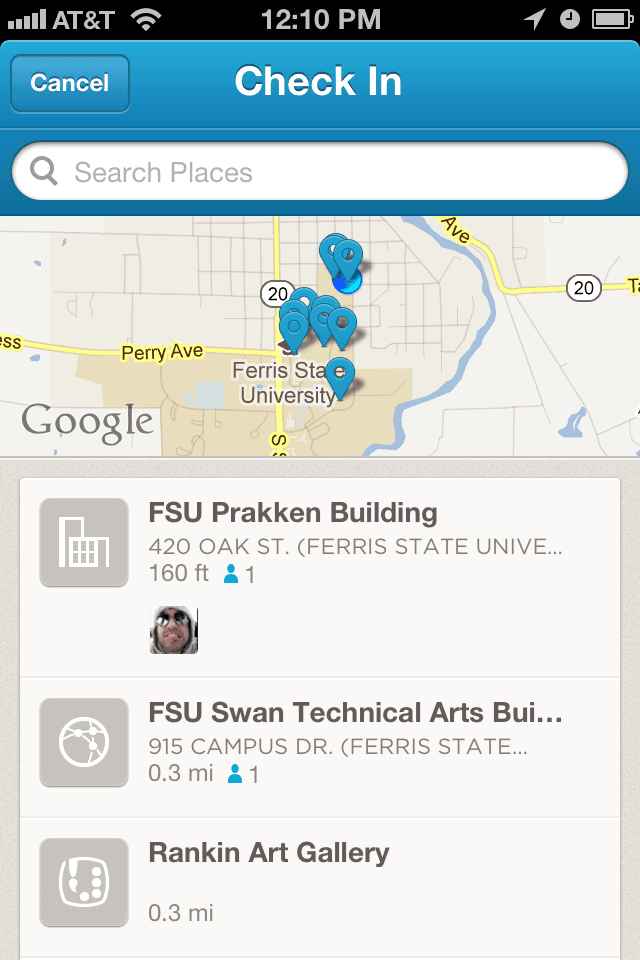Tap the search magnifier icon
The height and width of the screenshot is (960, 640).
[x=45, y=172]
